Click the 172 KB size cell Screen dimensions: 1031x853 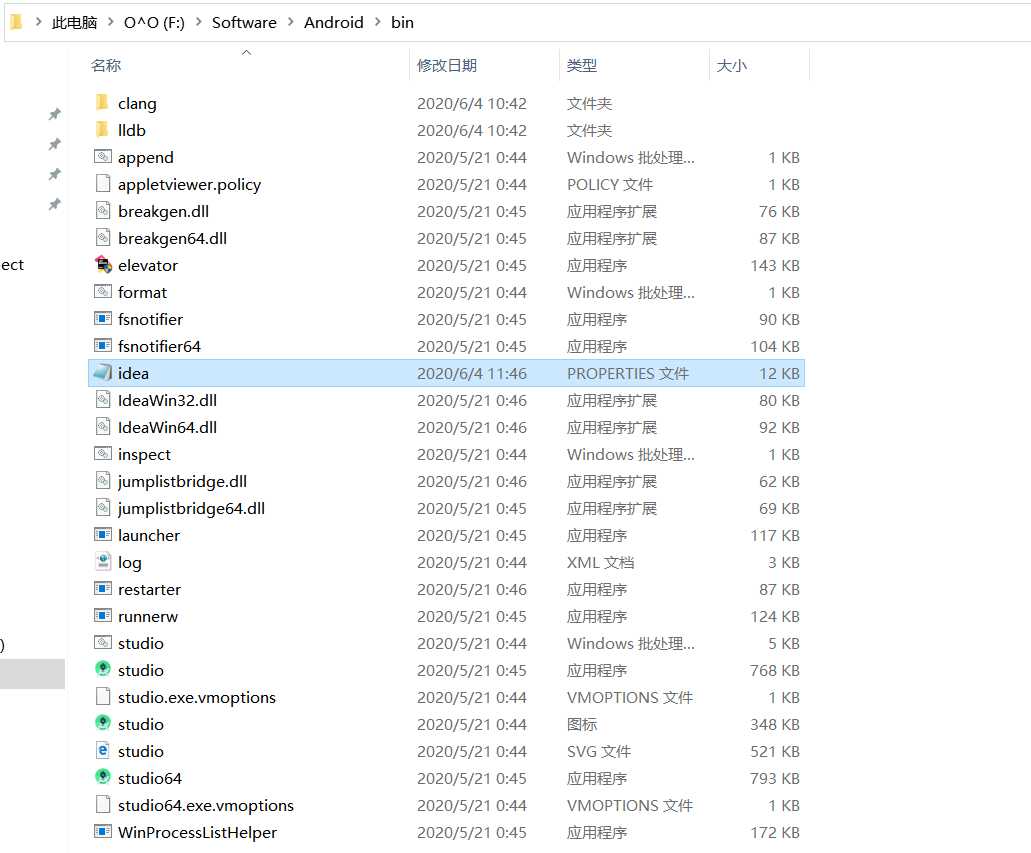[775, 833]
